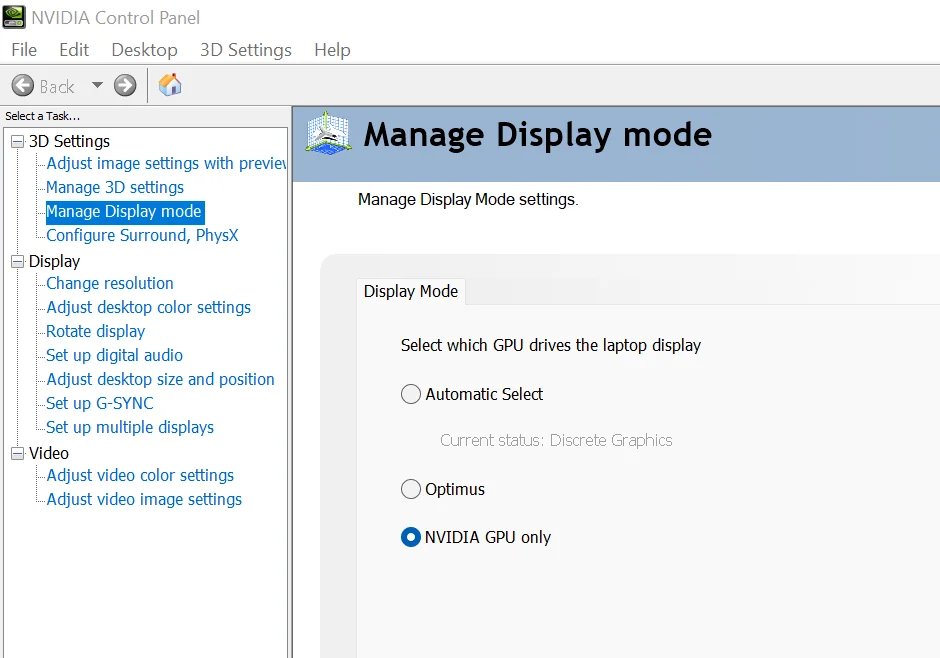Click the NVIDIA logo icon in title bar
Image resolution: width=940 pixels, height=658 pixels.
click(x=14, y=17)
